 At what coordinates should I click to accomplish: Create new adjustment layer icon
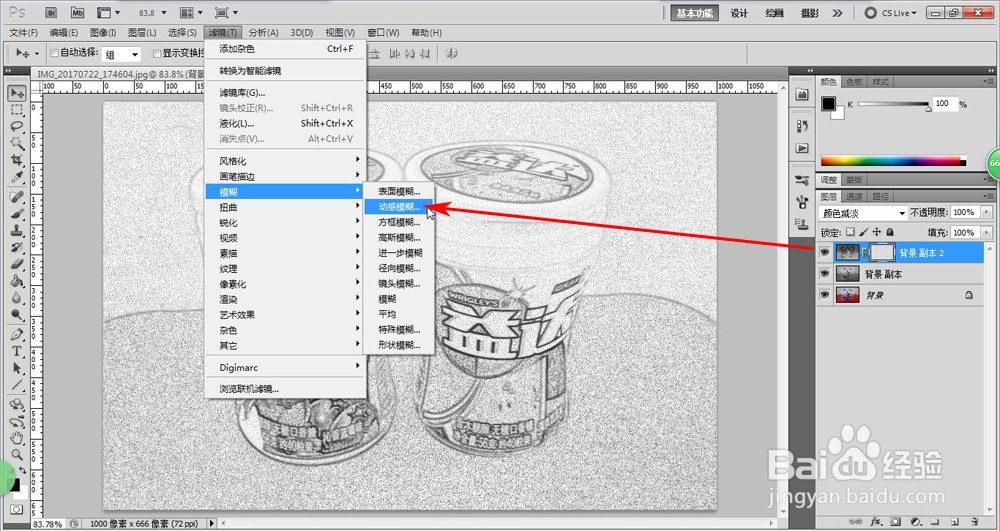pos(916,521)
